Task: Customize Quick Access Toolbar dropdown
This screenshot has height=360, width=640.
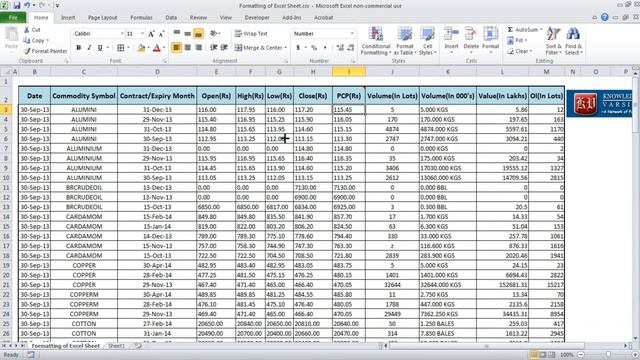Action: (57, 6)
